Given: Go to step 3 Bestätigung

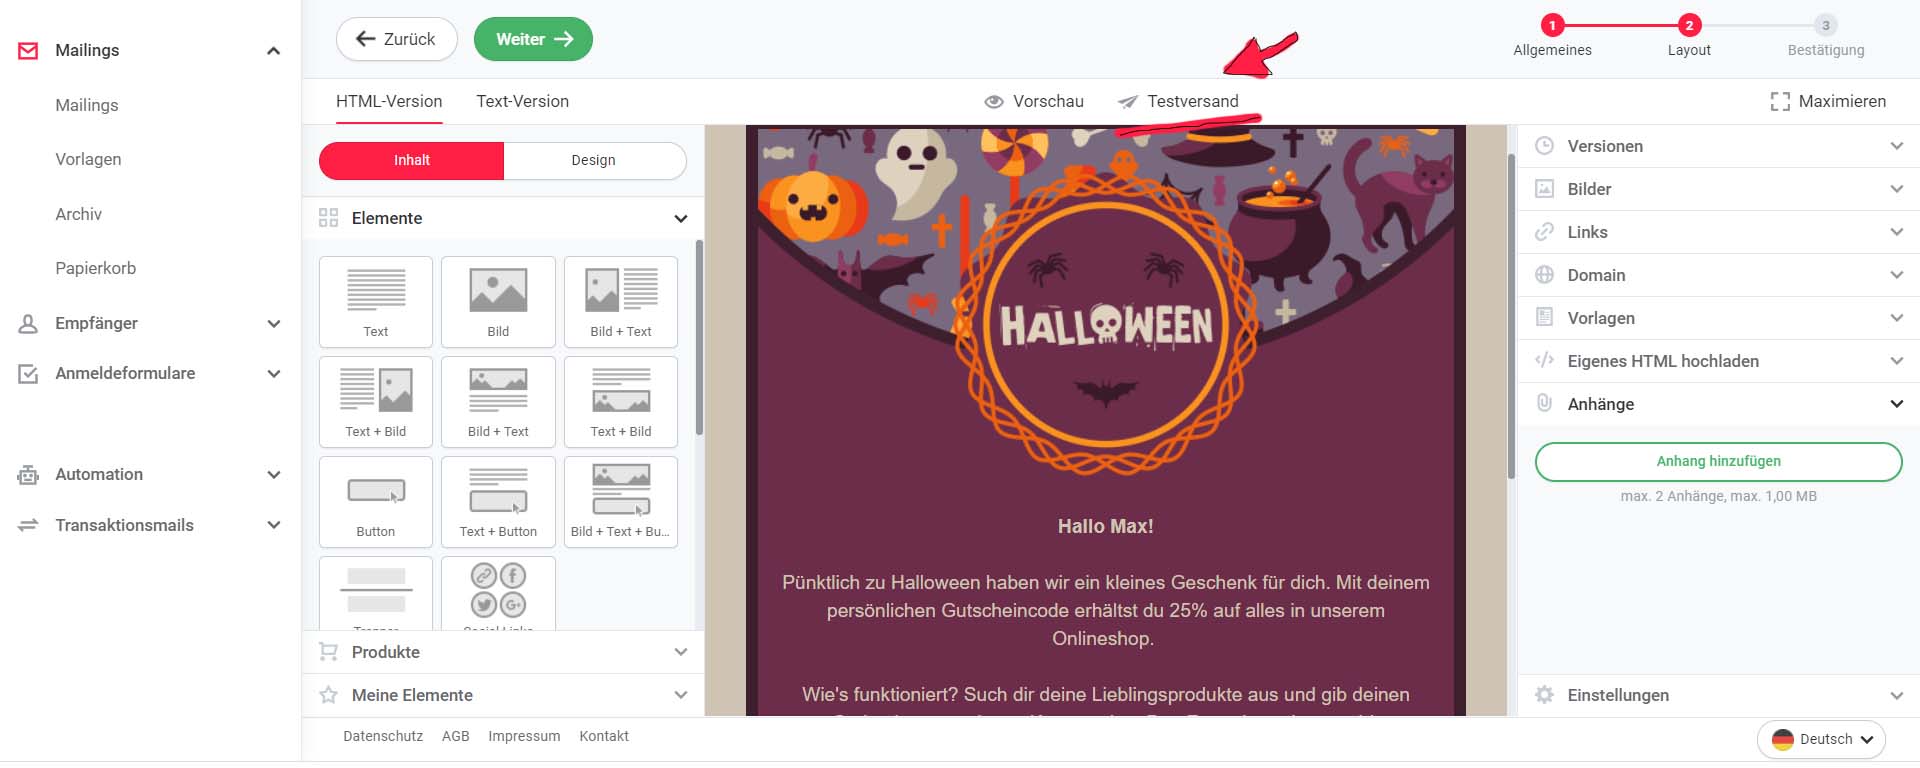Looking at the screenshot, I should [1826, 36].
